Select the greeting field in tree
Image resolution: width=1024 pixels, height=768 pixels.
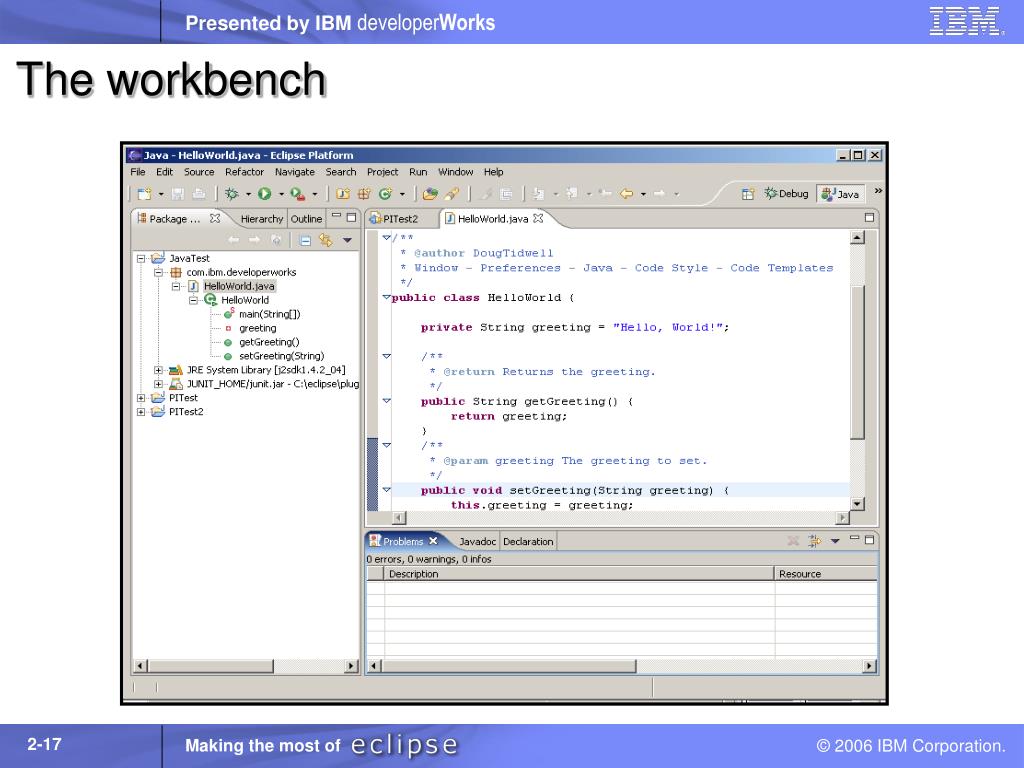pos(257,328)
